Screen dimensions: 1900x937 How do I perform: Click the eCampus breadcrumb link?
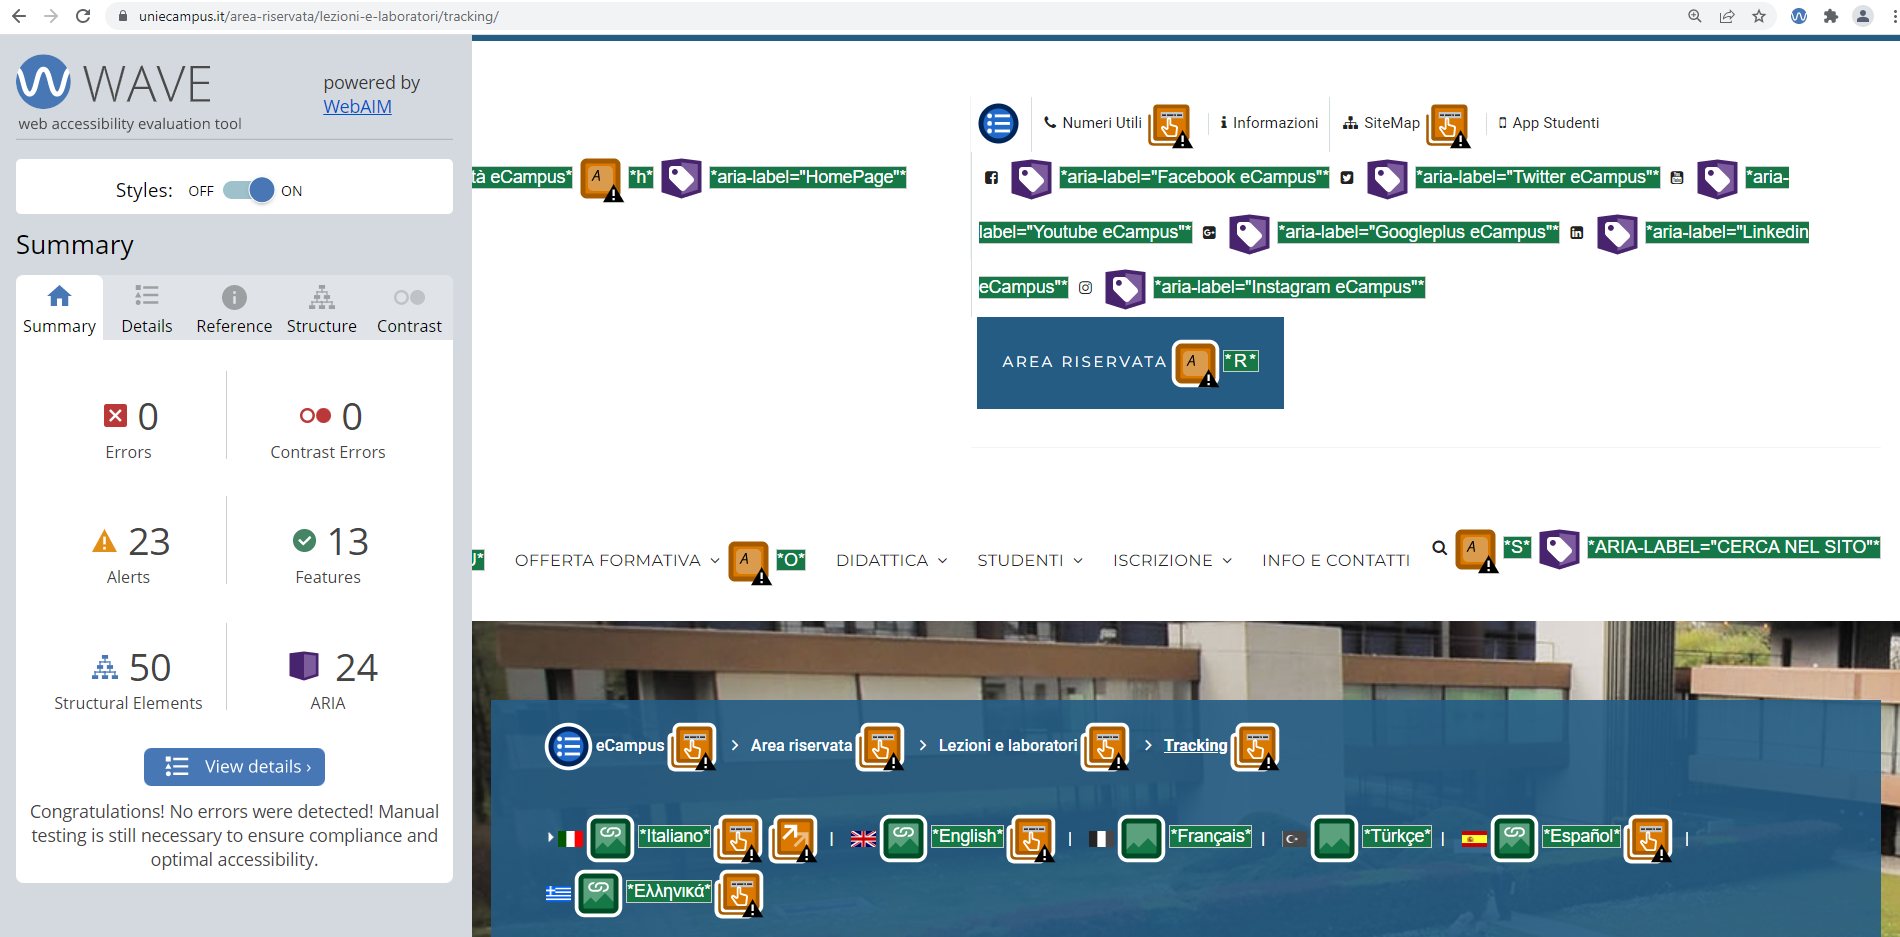pos(630,746)
